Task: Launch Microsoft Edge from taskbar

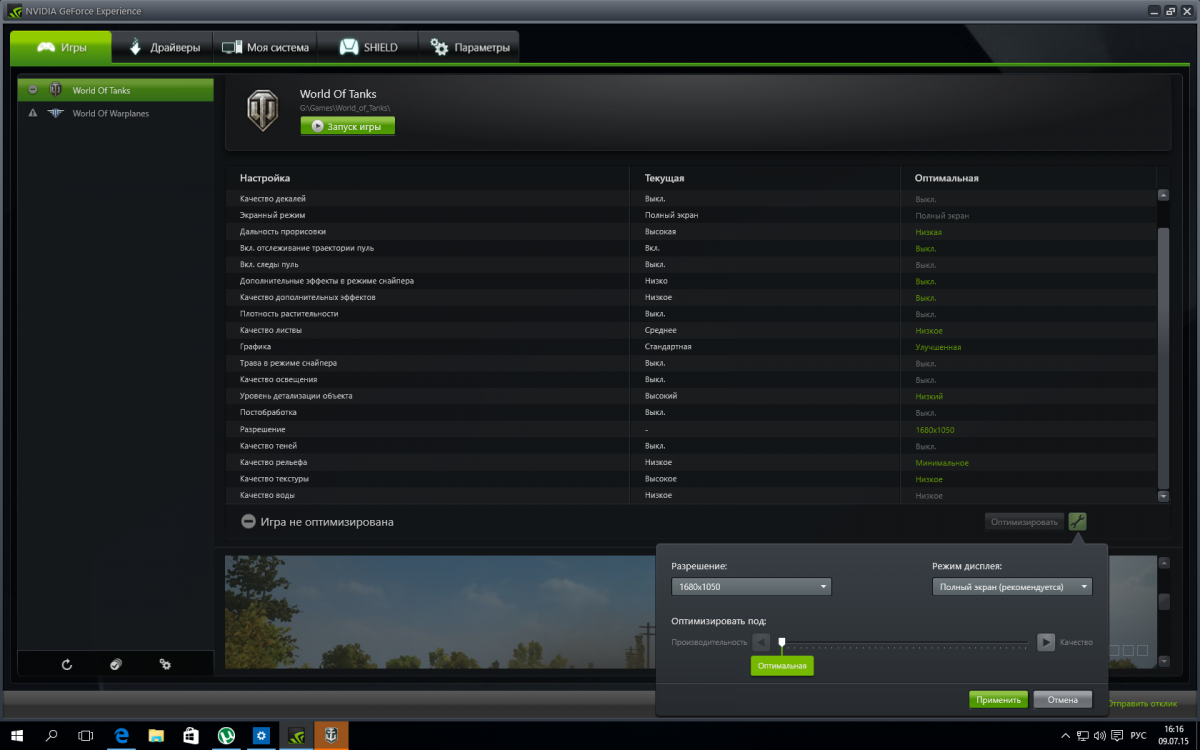Action: click(x=121, y=736)
